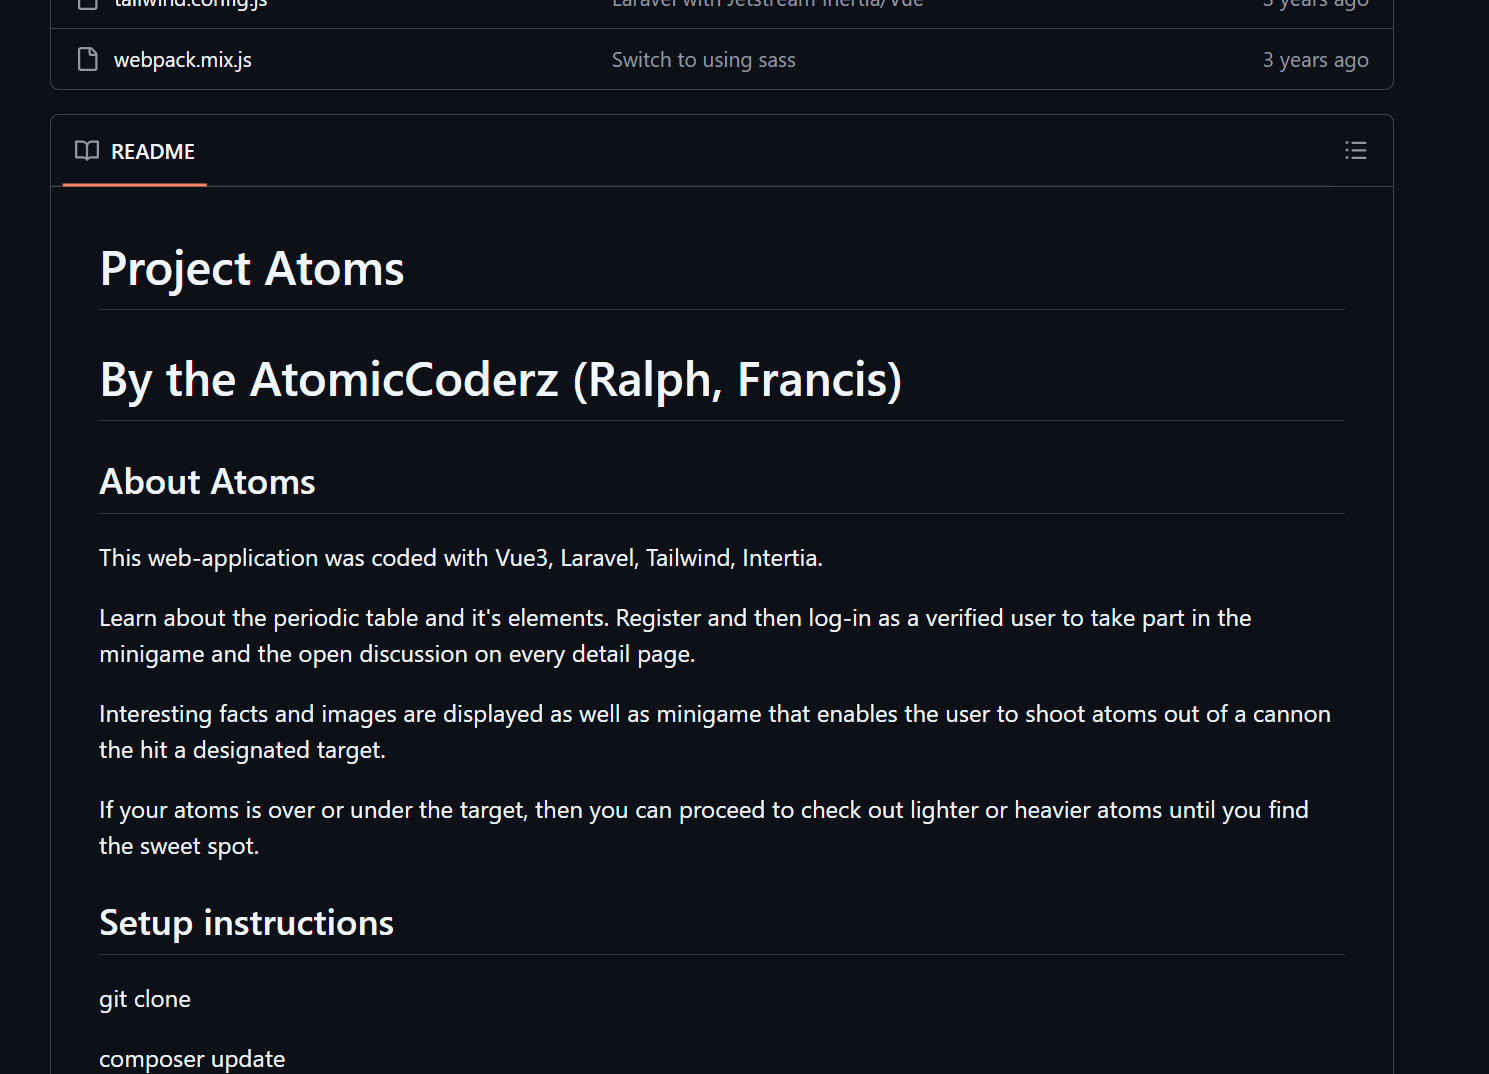Viewport: 1489px width, 1074px height.
Task: Click the paragraph mentioning Vue3 and Laravel
Action: [x=460, y=558]
